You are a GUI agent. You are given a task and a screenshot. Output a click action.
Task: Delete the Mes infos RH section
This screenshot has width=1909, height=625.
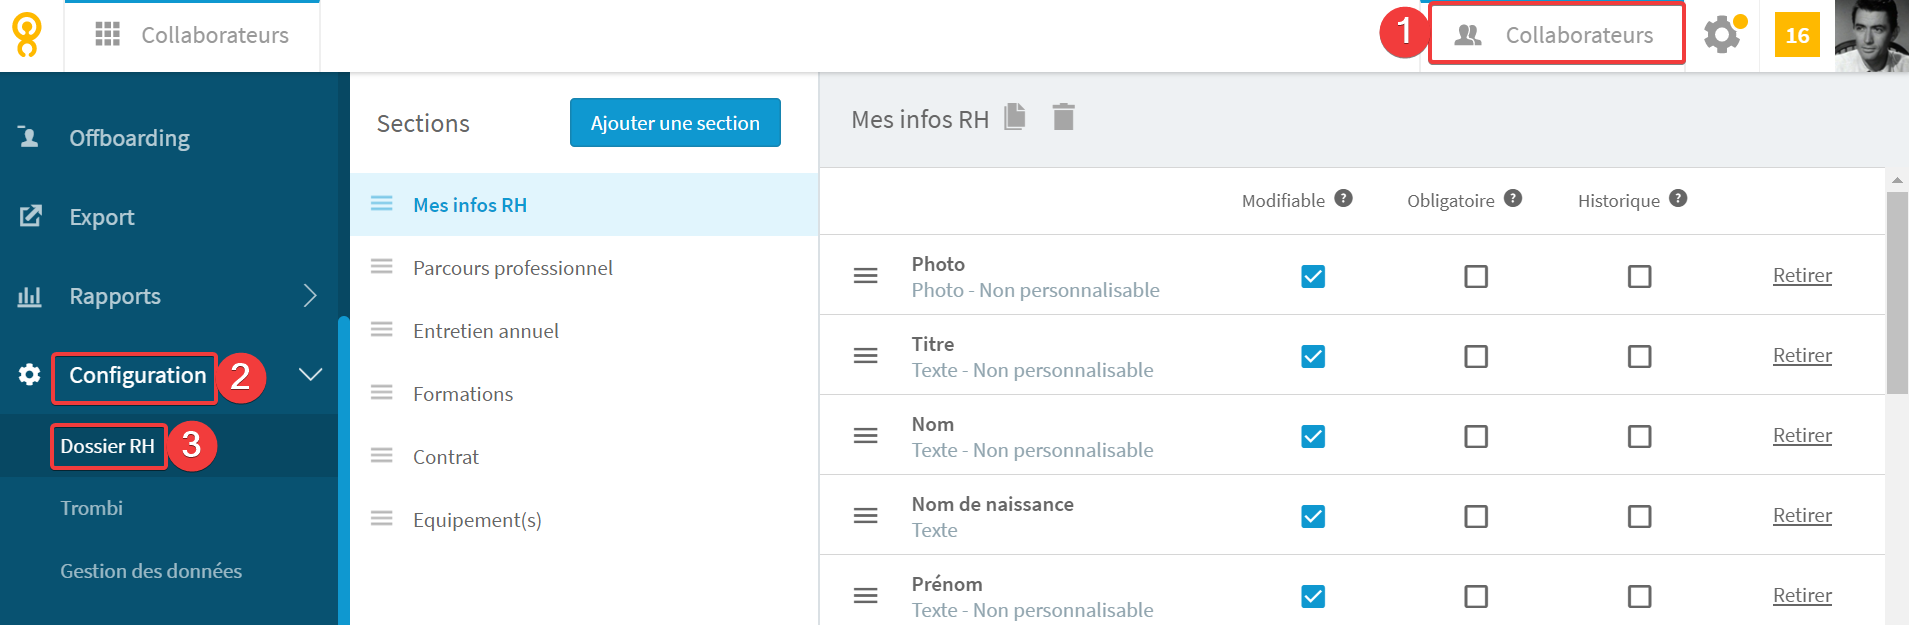click(x=1064, y=117)
